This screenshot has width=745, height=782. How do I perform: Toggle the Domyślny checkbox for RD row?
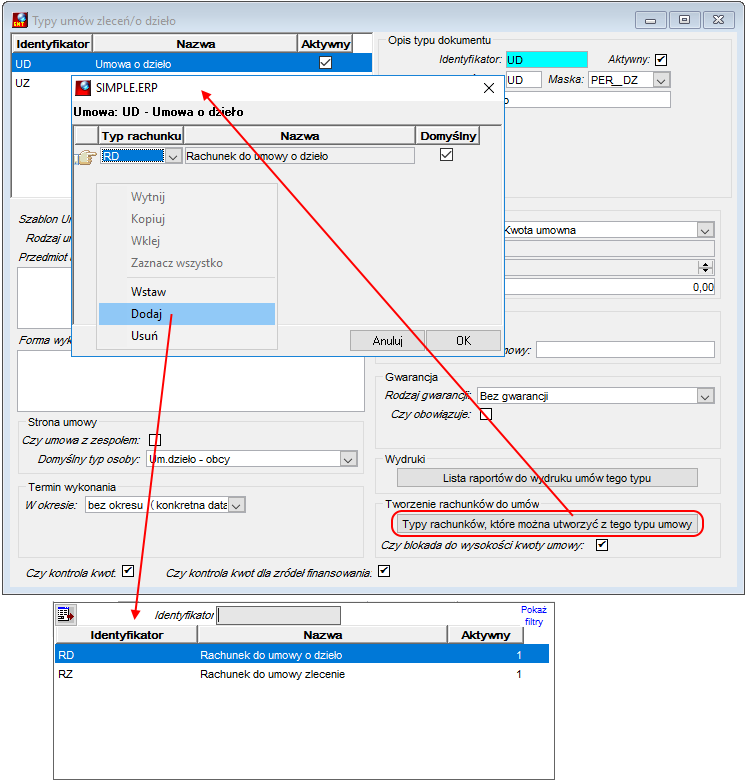pyautogui.click(x=446, y=155)
